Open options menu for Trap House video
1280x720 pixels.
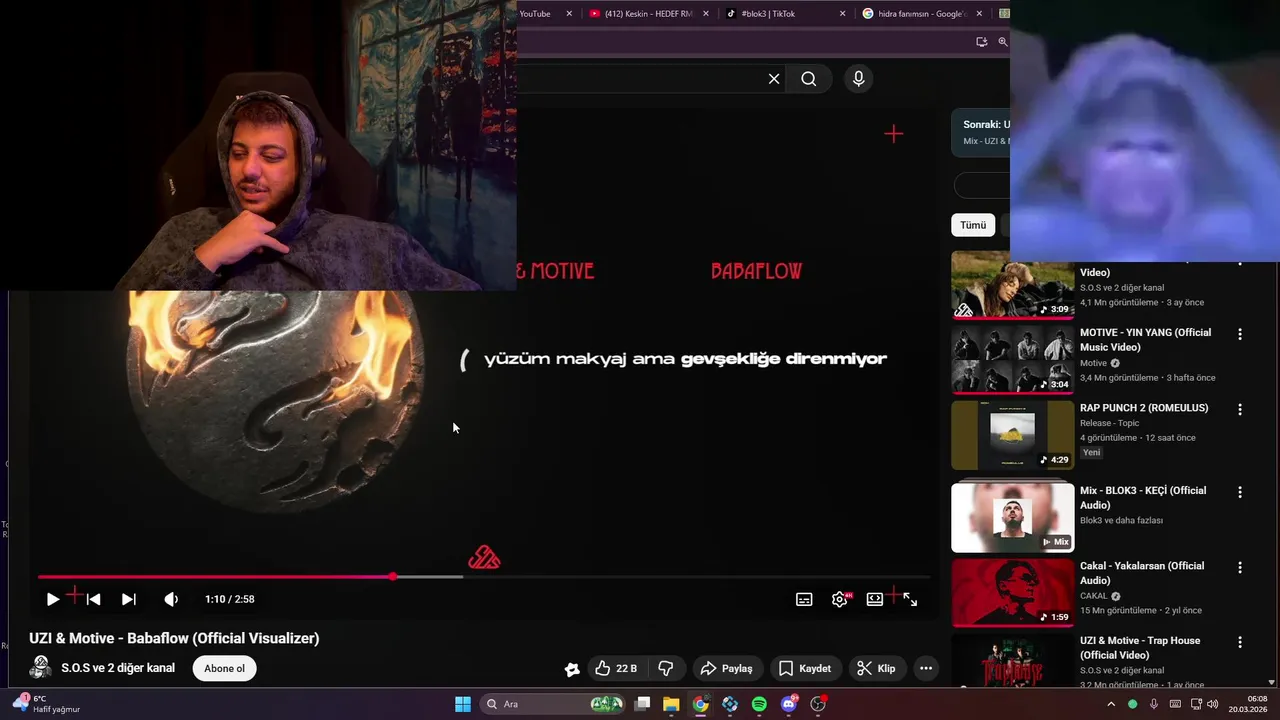1240,643
